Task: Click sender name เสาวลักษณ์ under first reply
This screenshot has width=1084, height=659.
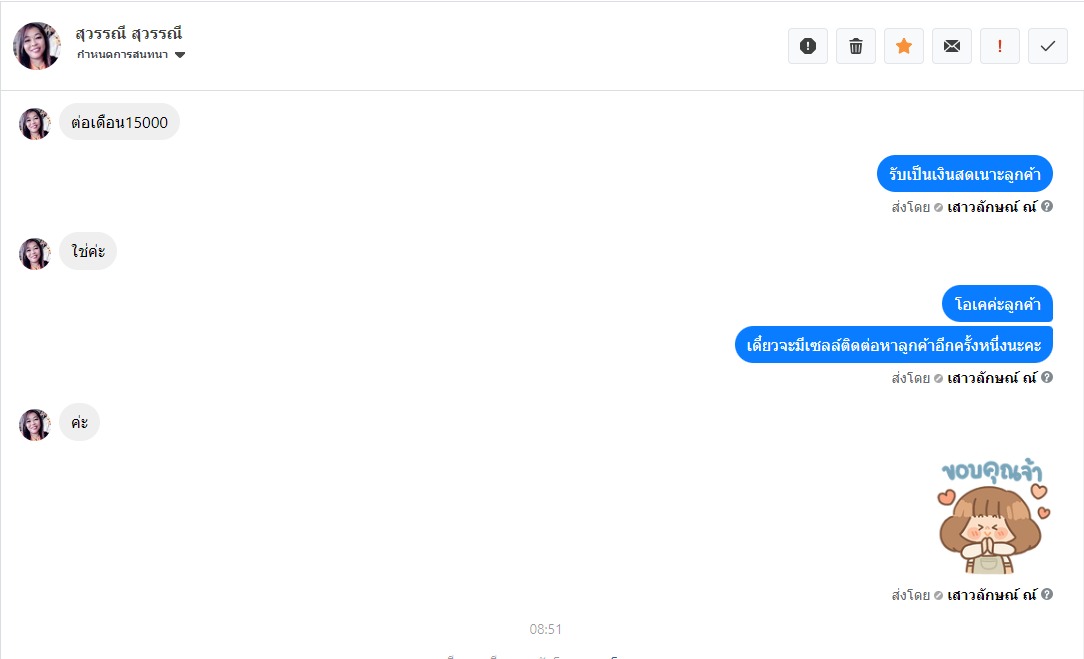Action: [x=992, y=207]
